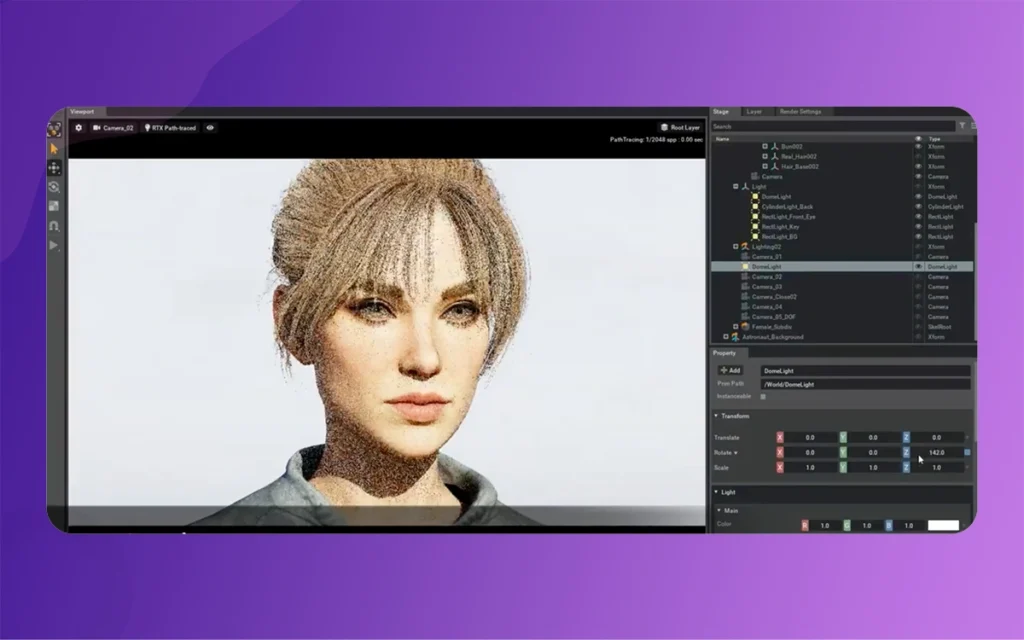The width and height of the screenshot is (1024, 640).
Task: Switch to the Render Settings tab
Action: [x=800, y=112]
